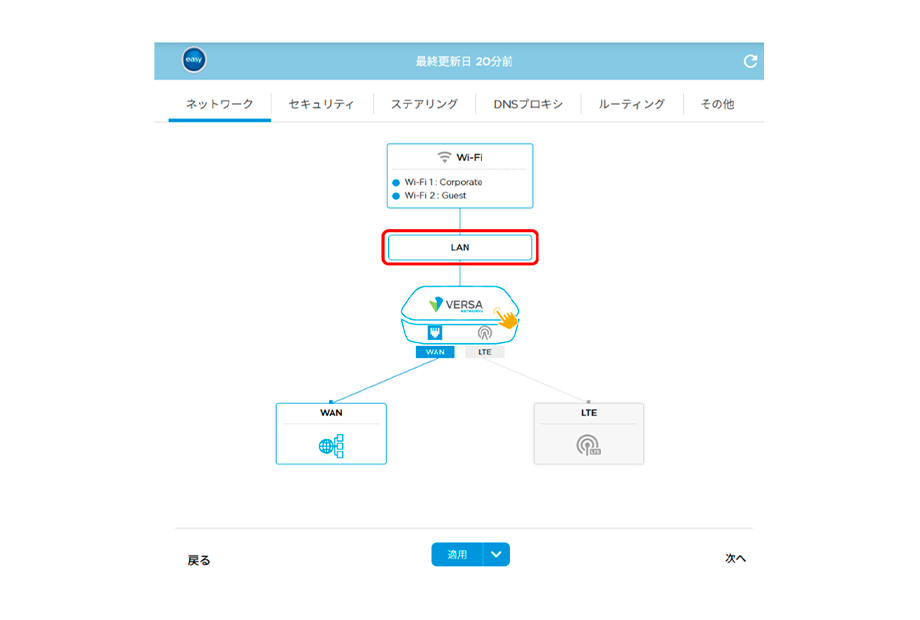Screen dimensions: 920x620
Task: Click 次へ to proceed
Action: point(735,558)
